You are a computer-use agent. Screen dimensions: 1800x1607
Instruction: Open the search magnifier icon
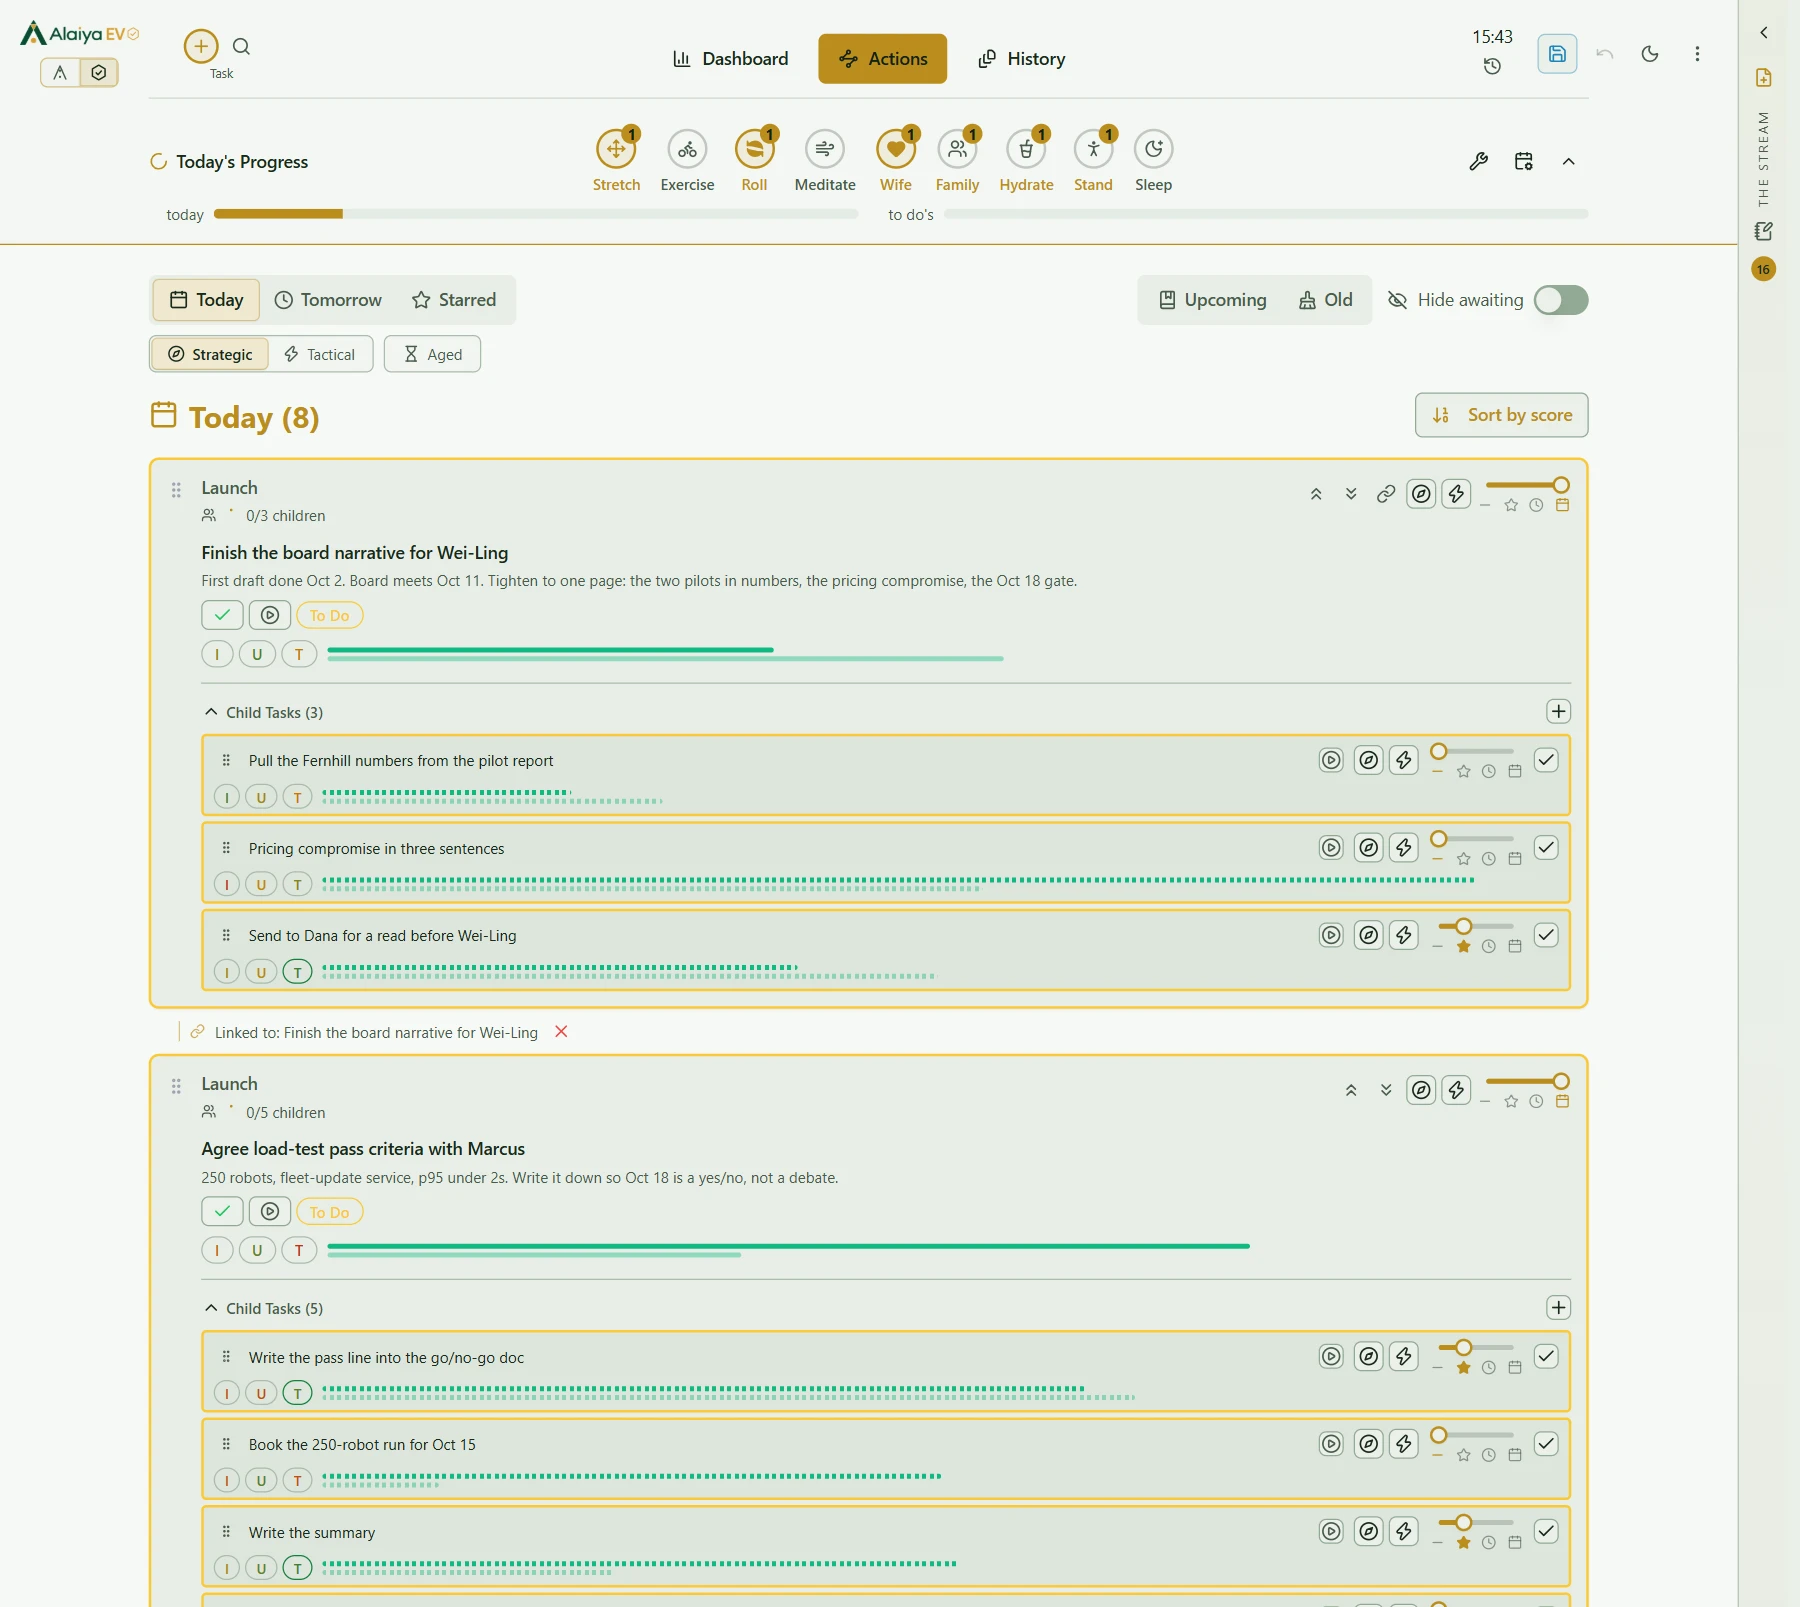pos(241,46)
